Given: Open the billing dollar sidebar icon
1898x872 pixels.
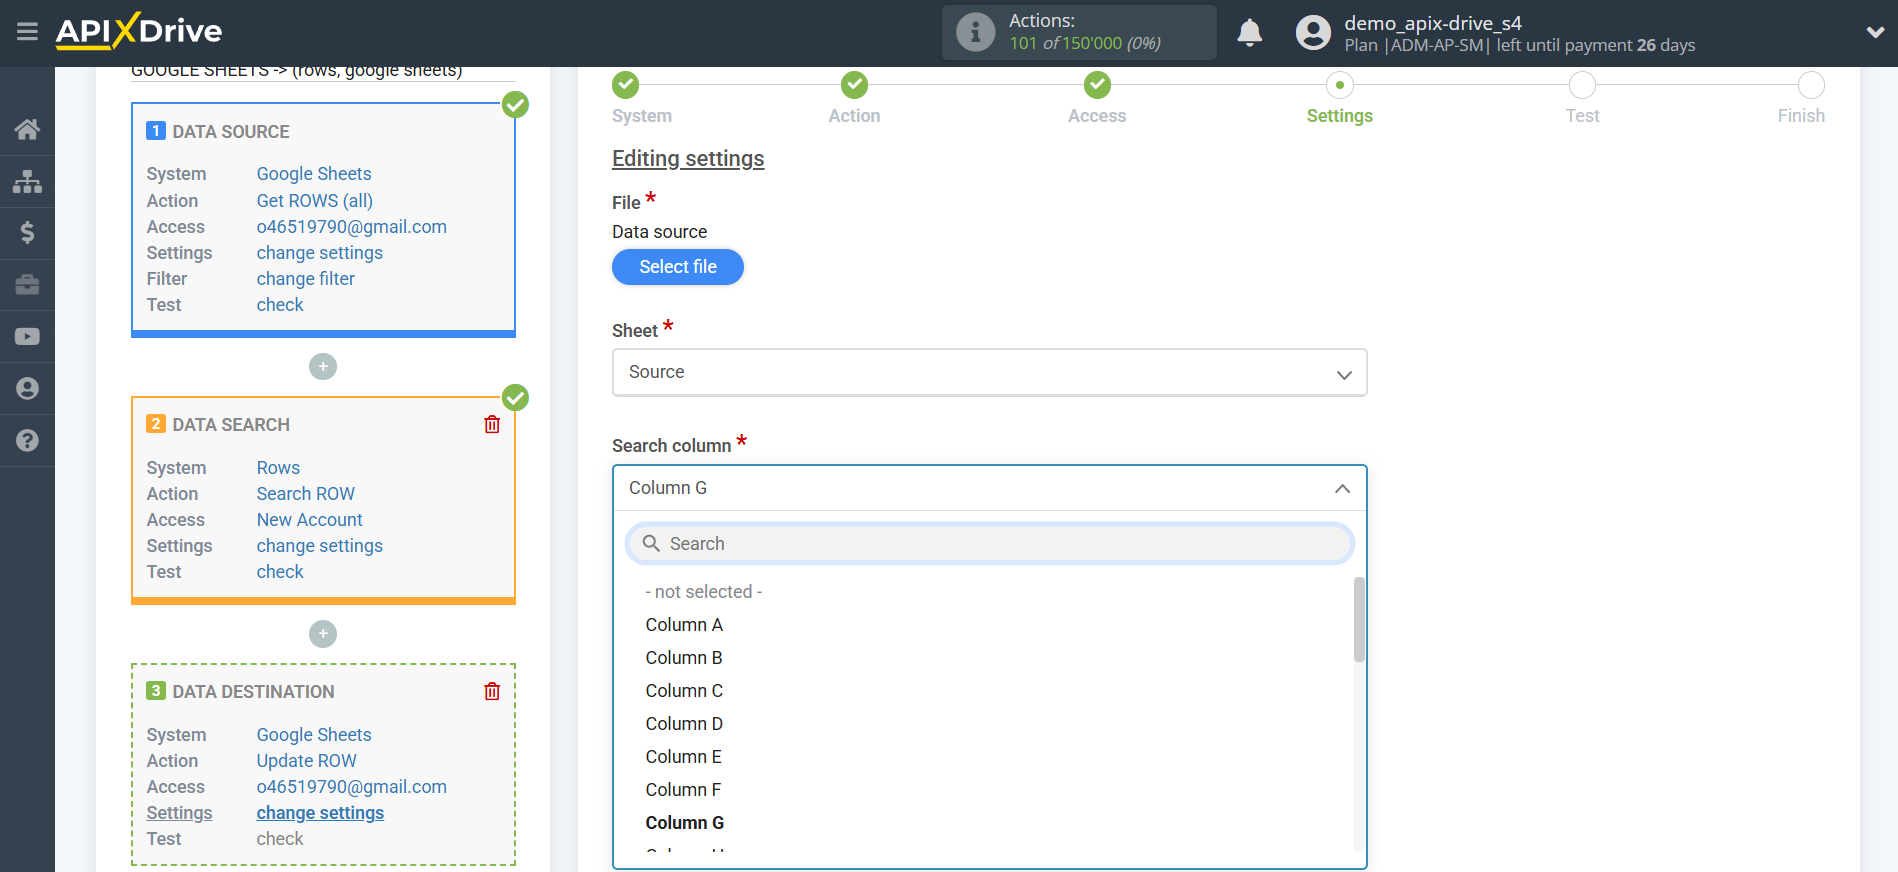Looking at the screenshot, I should [x=27, y=233].
